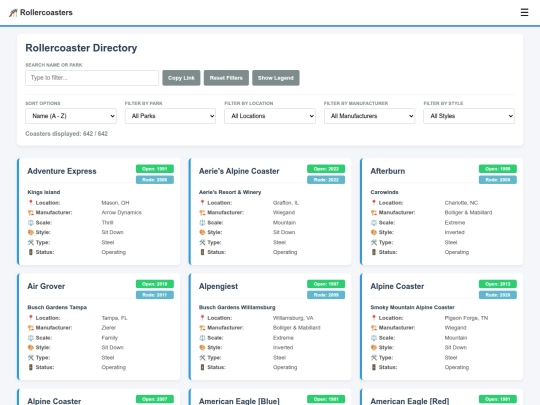
Task: Click the Open 2022 badge on Aerie's Alpine Coaster
Action: click(x=326, y=169)
